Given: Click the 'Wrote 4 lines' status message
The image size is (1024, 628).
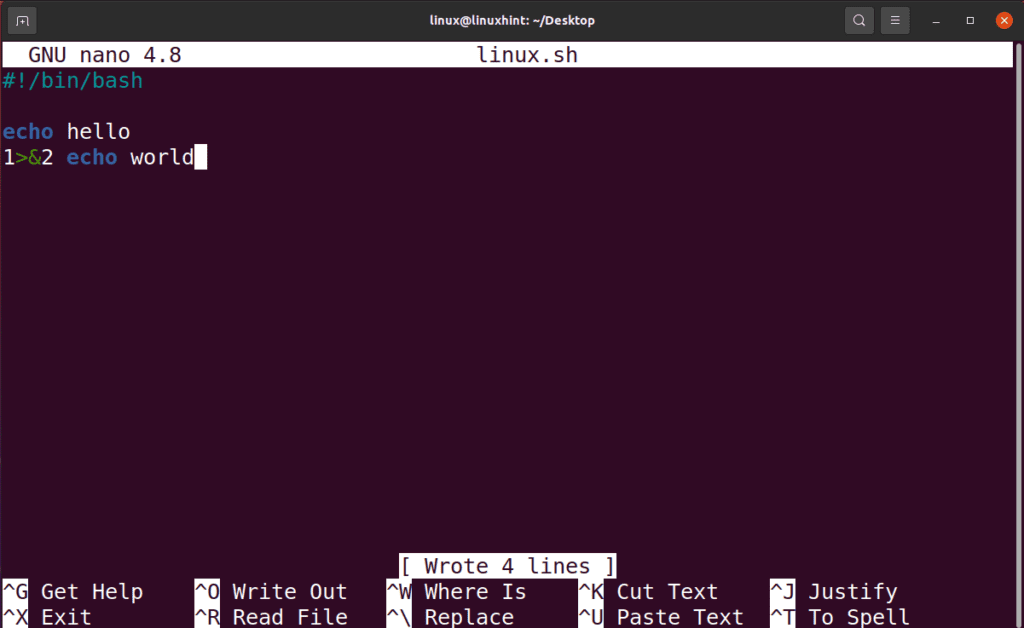Looking at the screenshot, I should 506,566.
